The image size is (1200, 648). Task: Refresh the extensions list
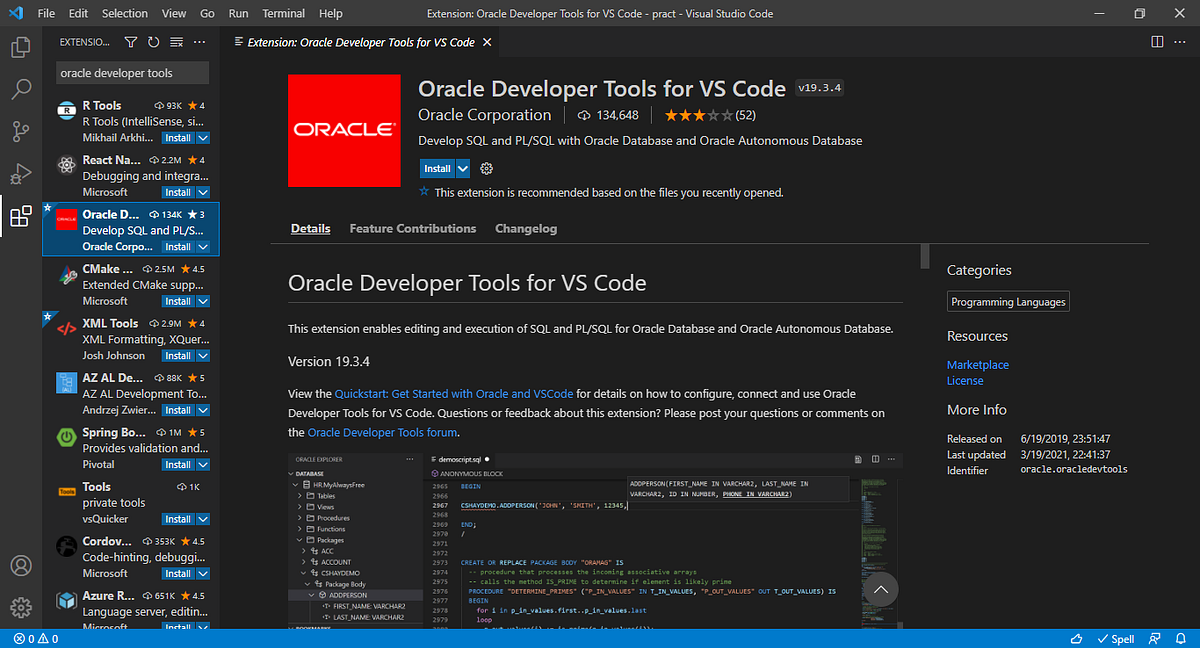tap(152, 42)
